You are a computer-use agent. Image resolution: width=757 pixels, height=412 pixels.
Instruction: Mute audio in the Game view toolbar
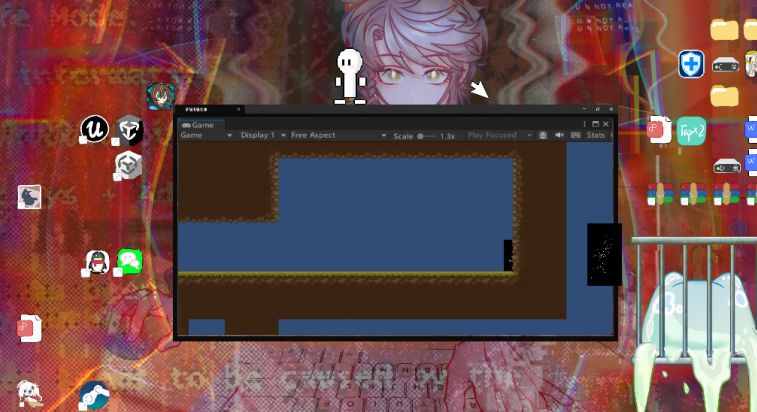(x=559, y=135)
